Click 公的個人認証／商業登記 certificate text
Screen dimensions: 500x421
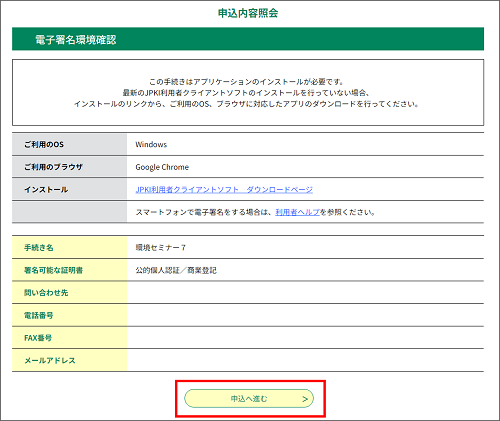tap(176, 270)
